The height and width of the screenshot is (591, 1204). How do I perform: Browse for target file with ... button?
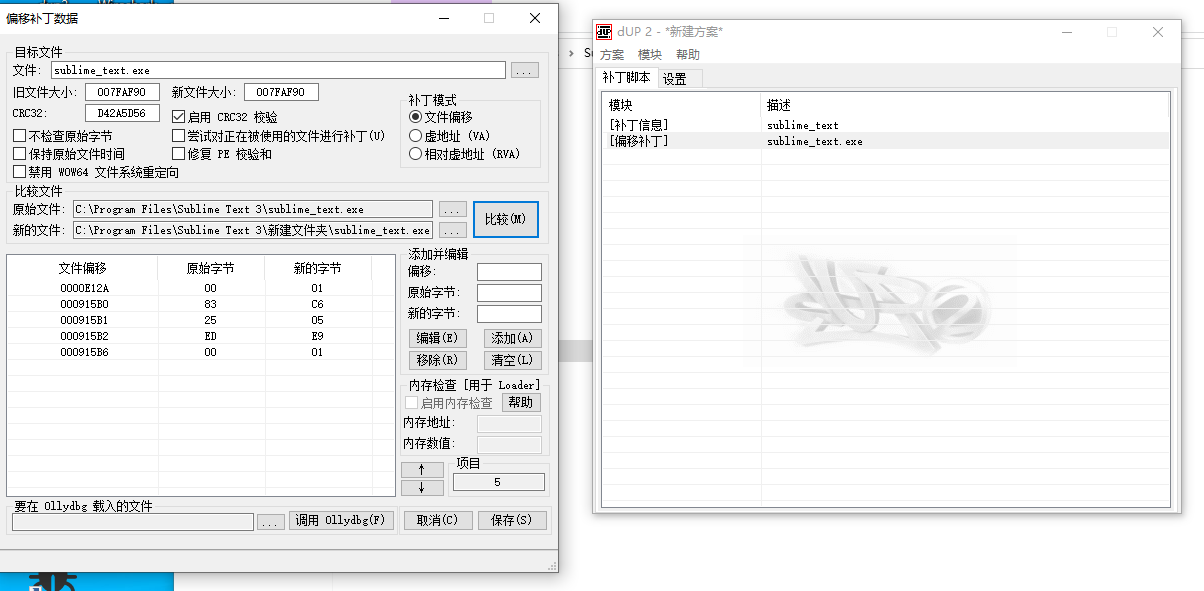[525, 70]
